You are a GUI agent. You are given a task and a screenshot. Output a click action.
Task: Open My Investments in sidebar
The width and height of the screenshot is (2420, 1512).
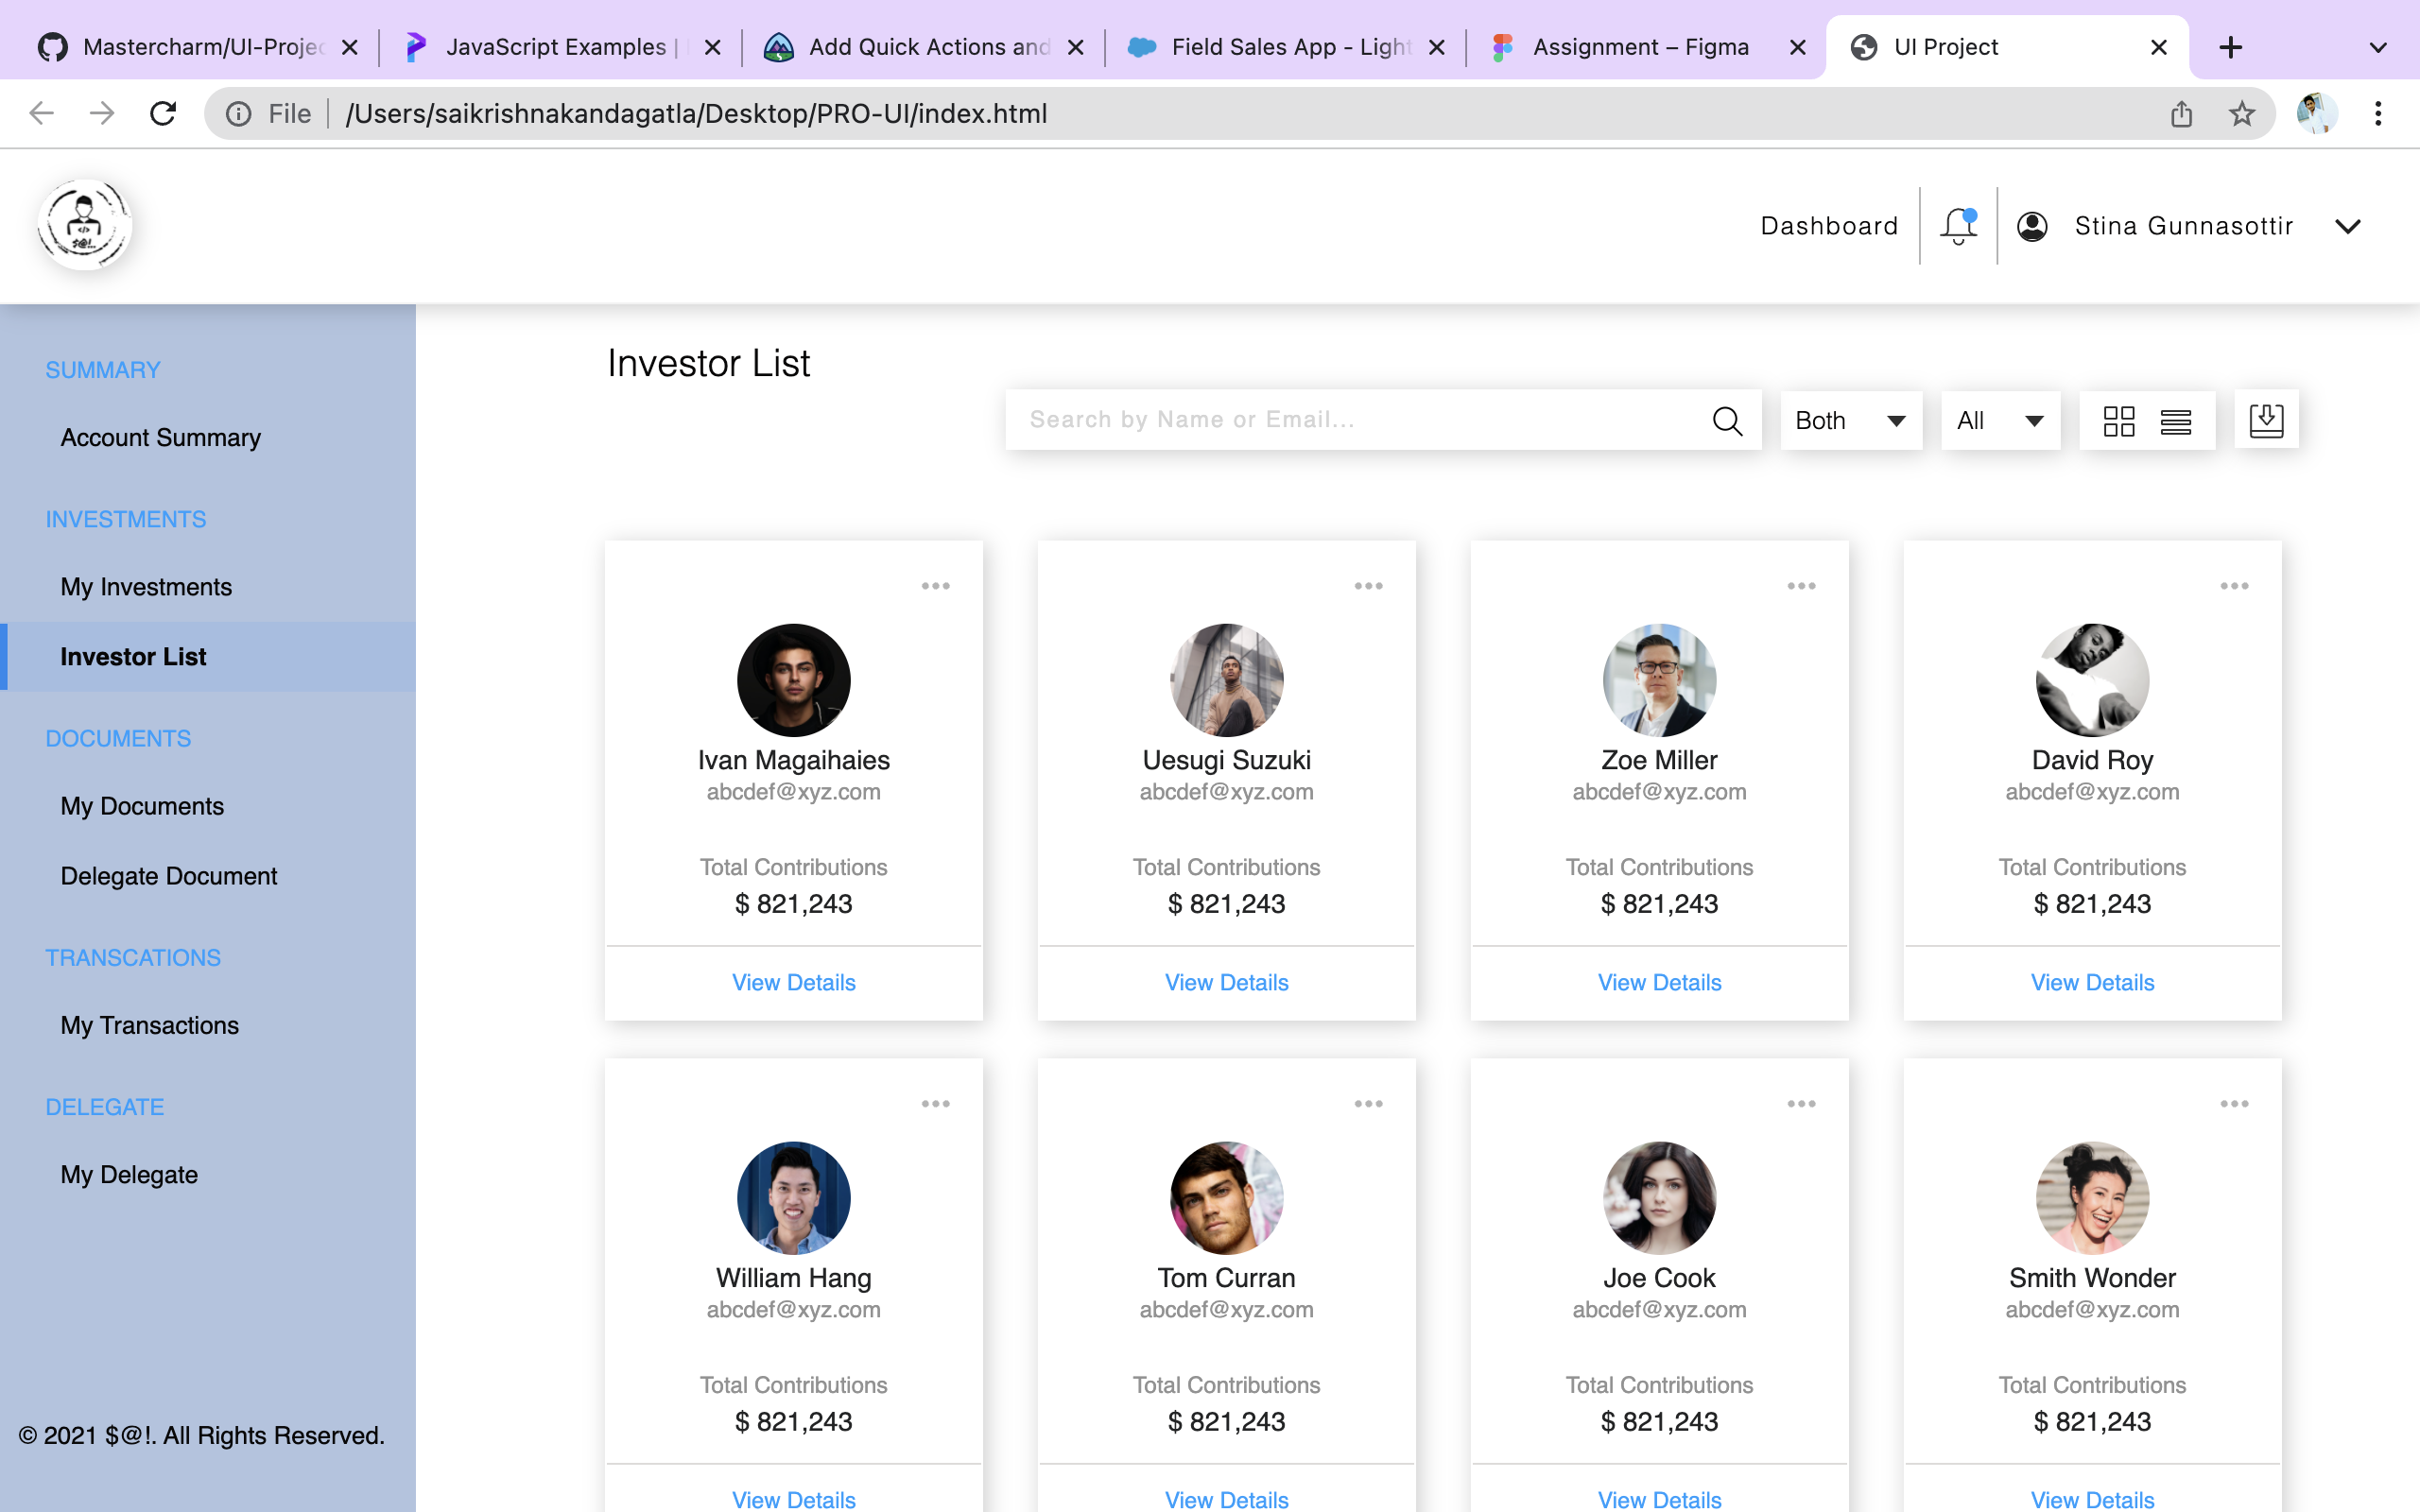point(146,587)
